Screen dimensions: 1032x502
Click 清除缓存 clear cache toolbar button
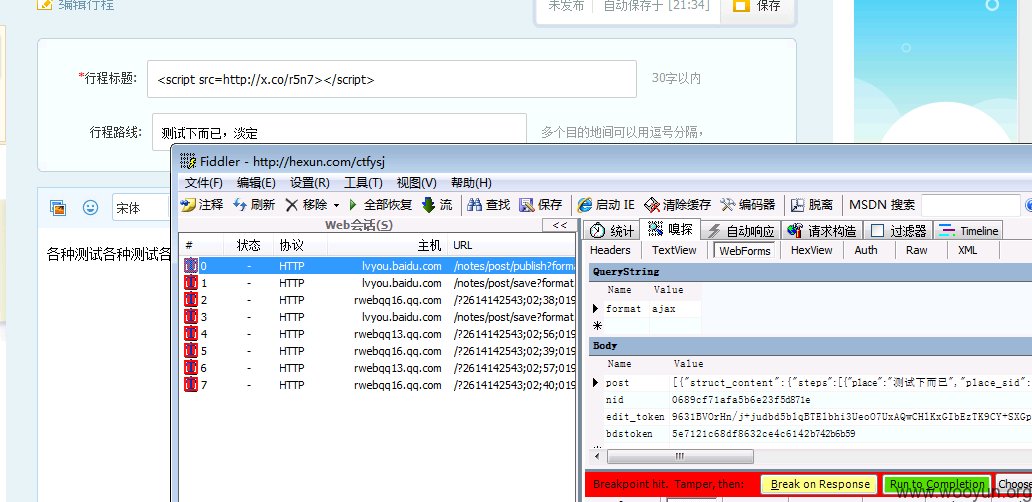click(x=677, y=205)
